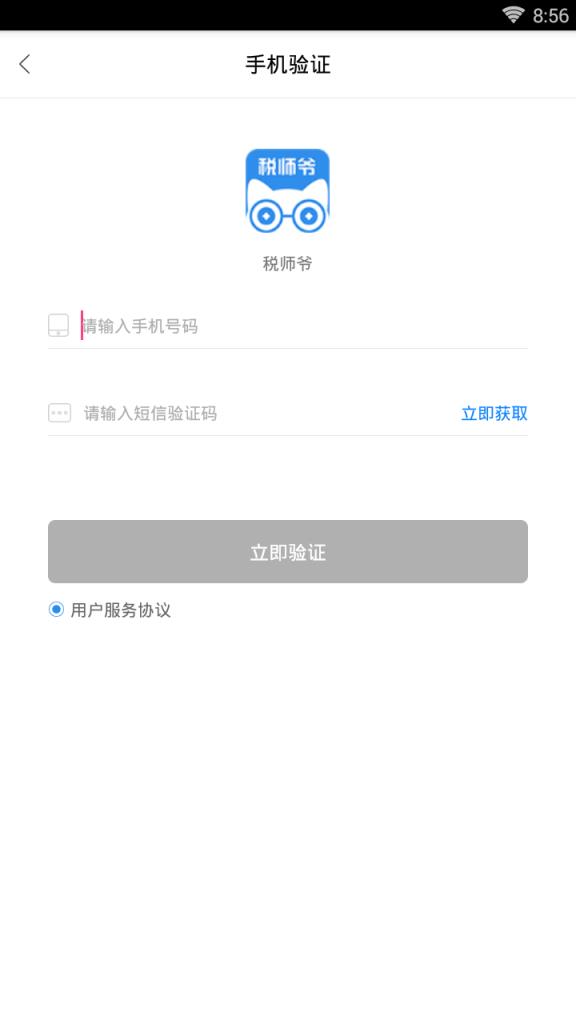Click the phone icon beside mobile number field
Image resolution: width=576 pixels, height=1024 pixels.
pos(58,324)
